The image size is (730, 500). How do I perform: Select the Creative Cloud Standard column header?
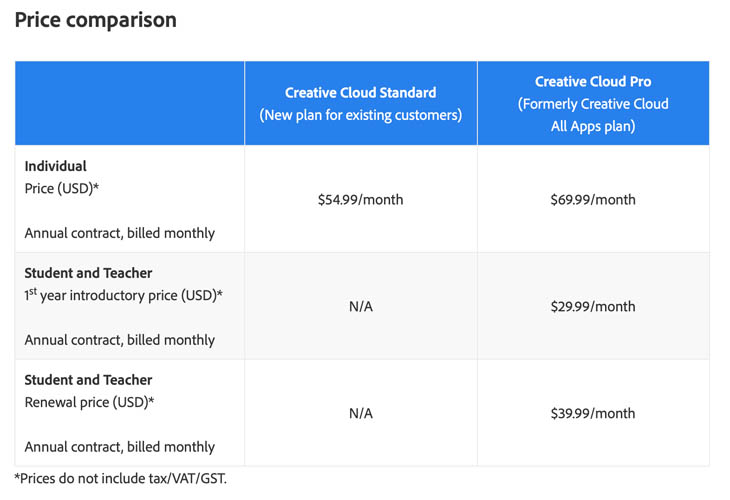pos(360,103)
